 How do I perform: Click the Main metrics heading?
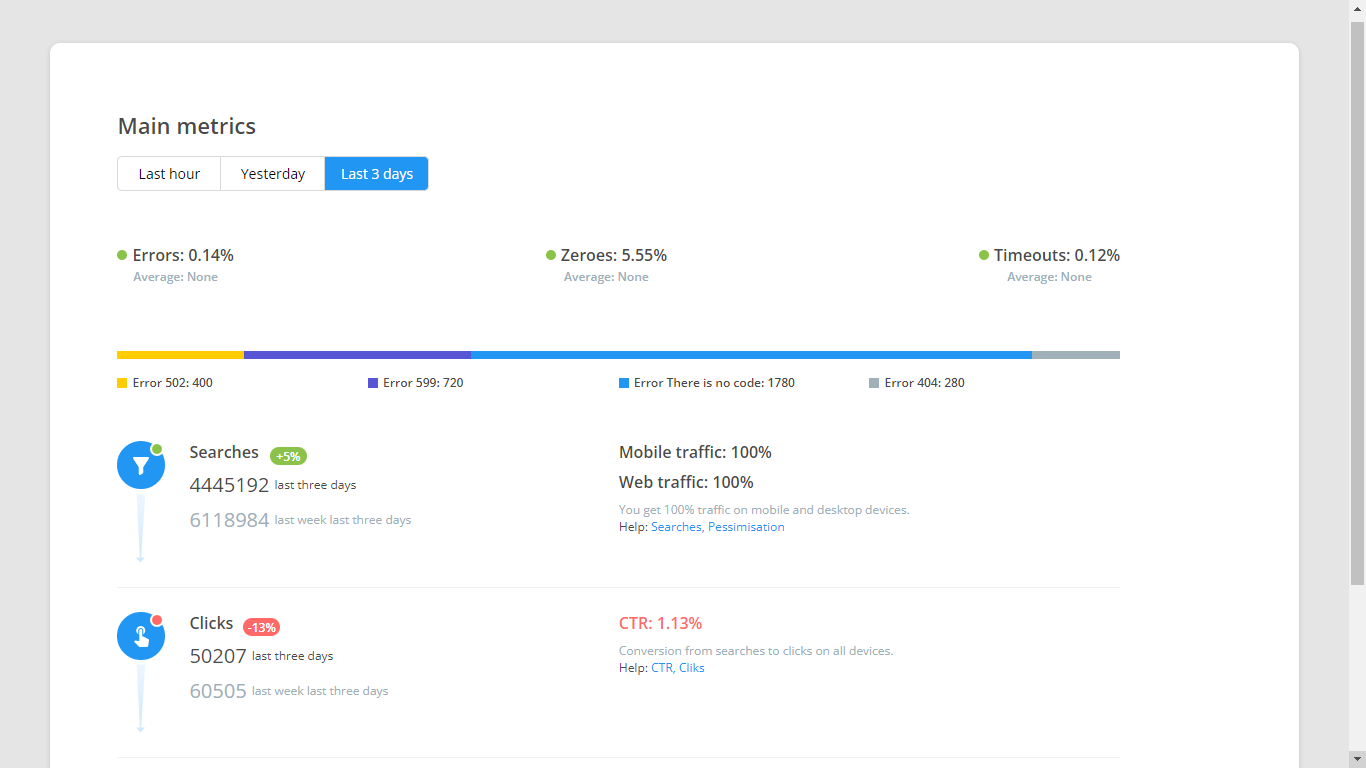(187, 126)
